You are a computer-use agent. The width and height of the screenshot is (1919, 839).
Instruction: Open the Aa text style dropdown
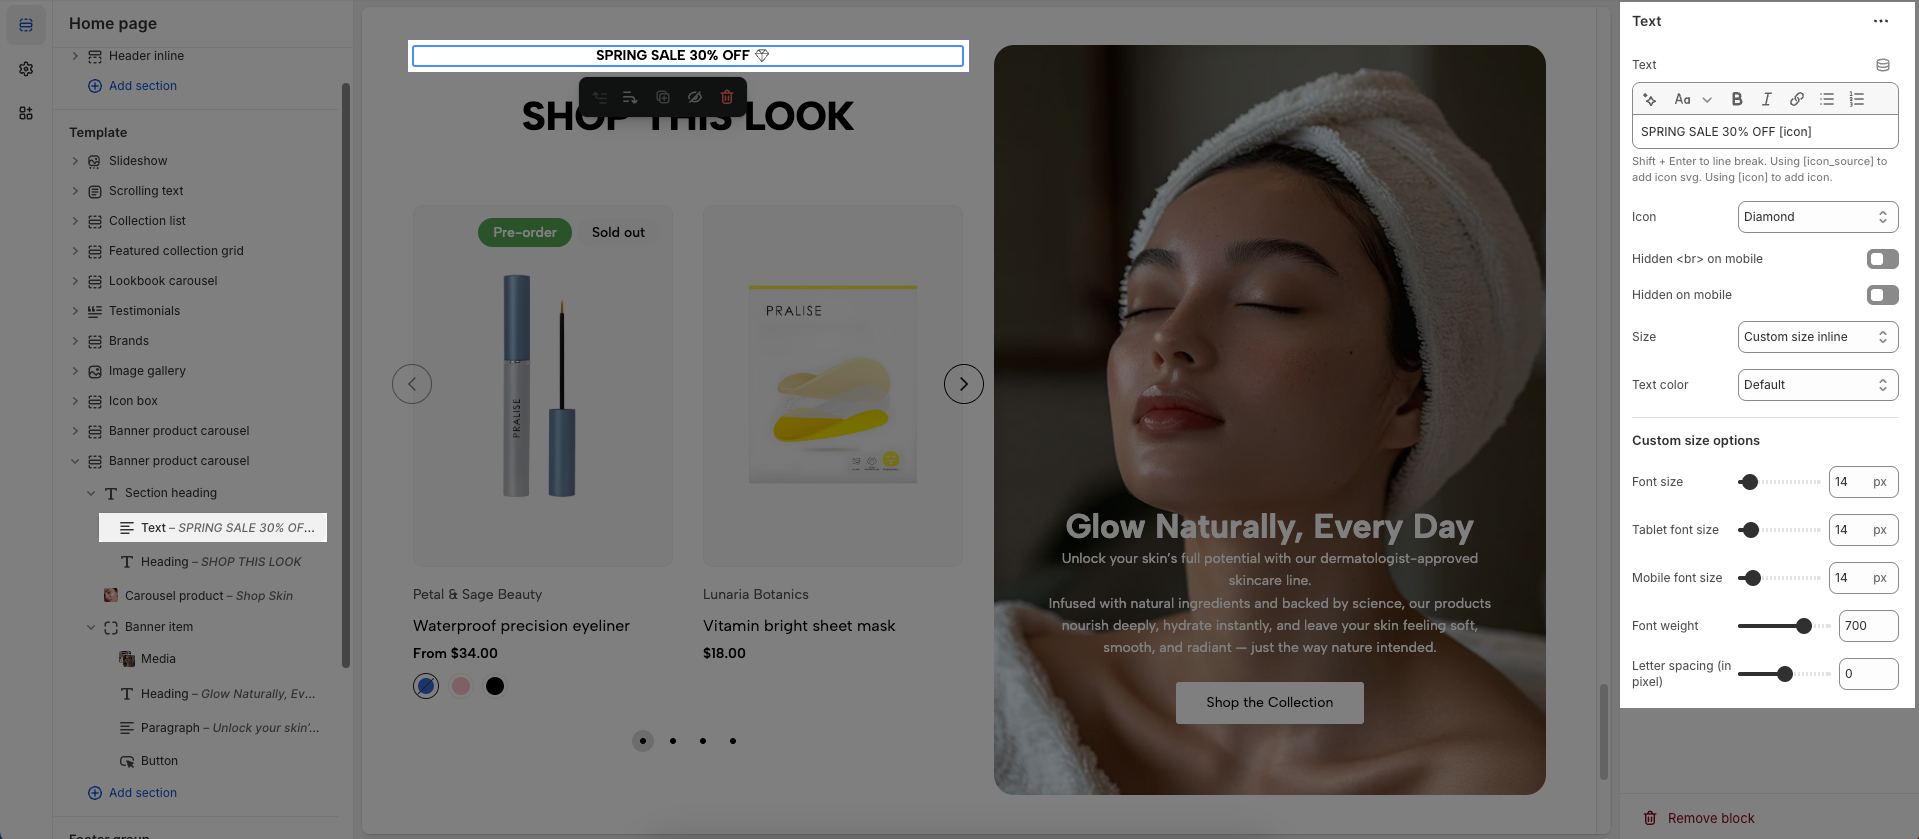(x=1693, y=99)
